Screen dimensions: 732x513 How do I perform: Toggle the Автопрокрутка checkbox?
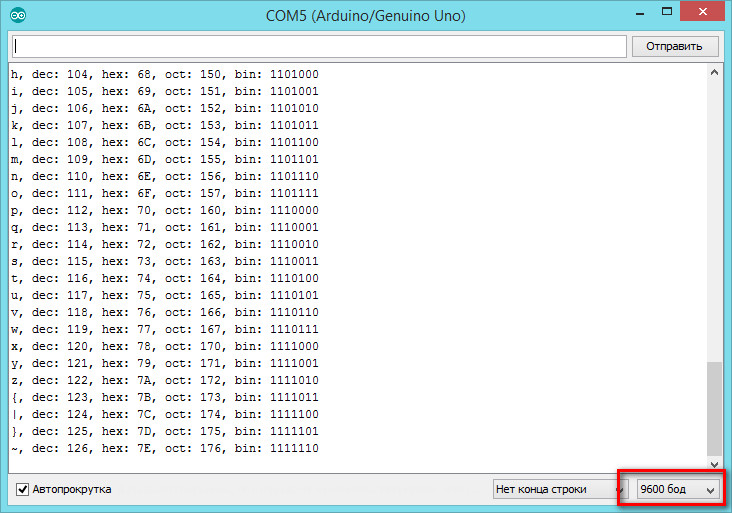22,489
